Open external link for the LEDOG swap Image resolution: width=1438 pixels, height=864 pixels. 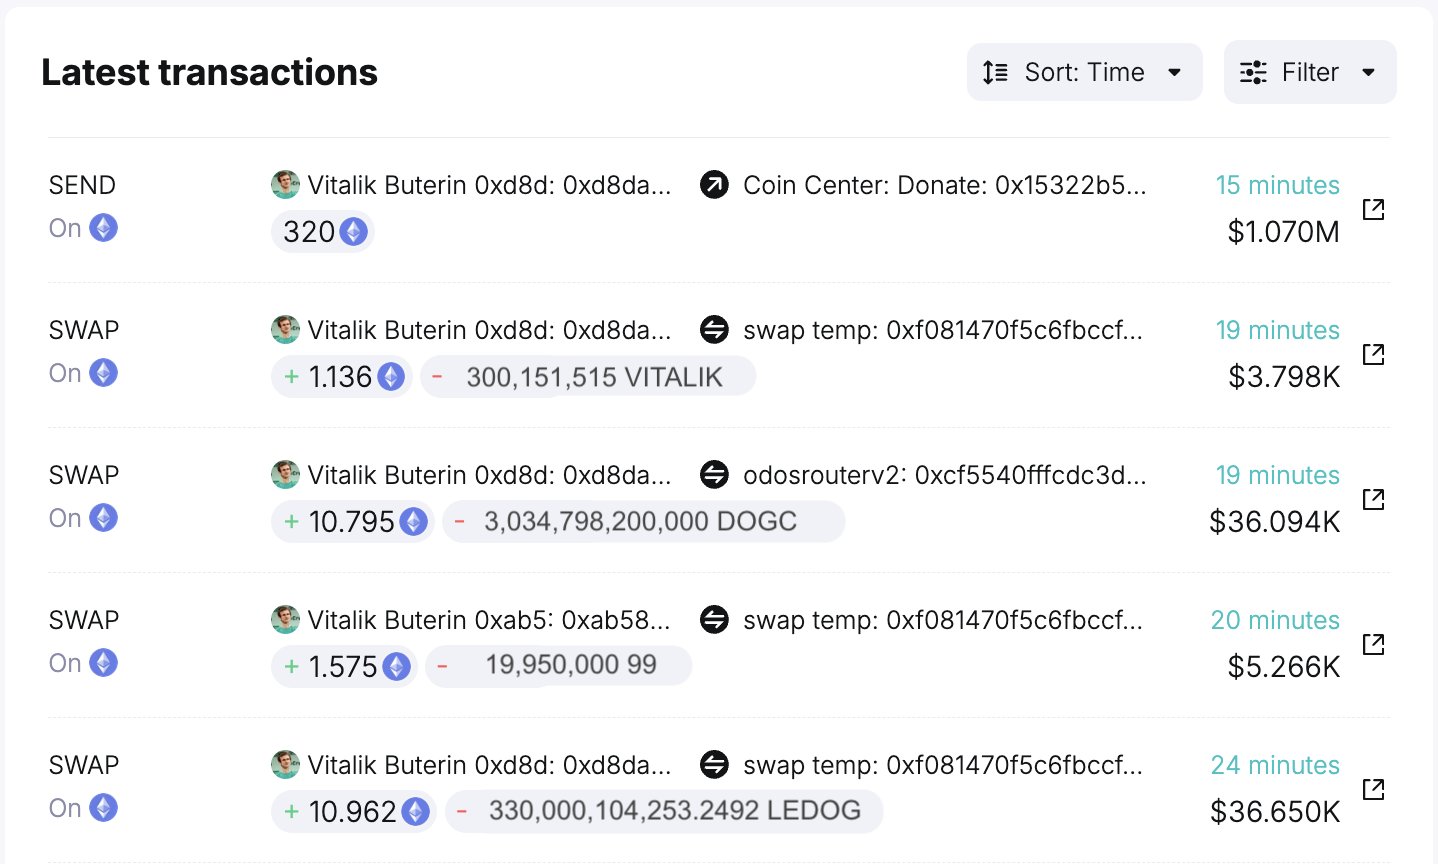click(1373, 789)
